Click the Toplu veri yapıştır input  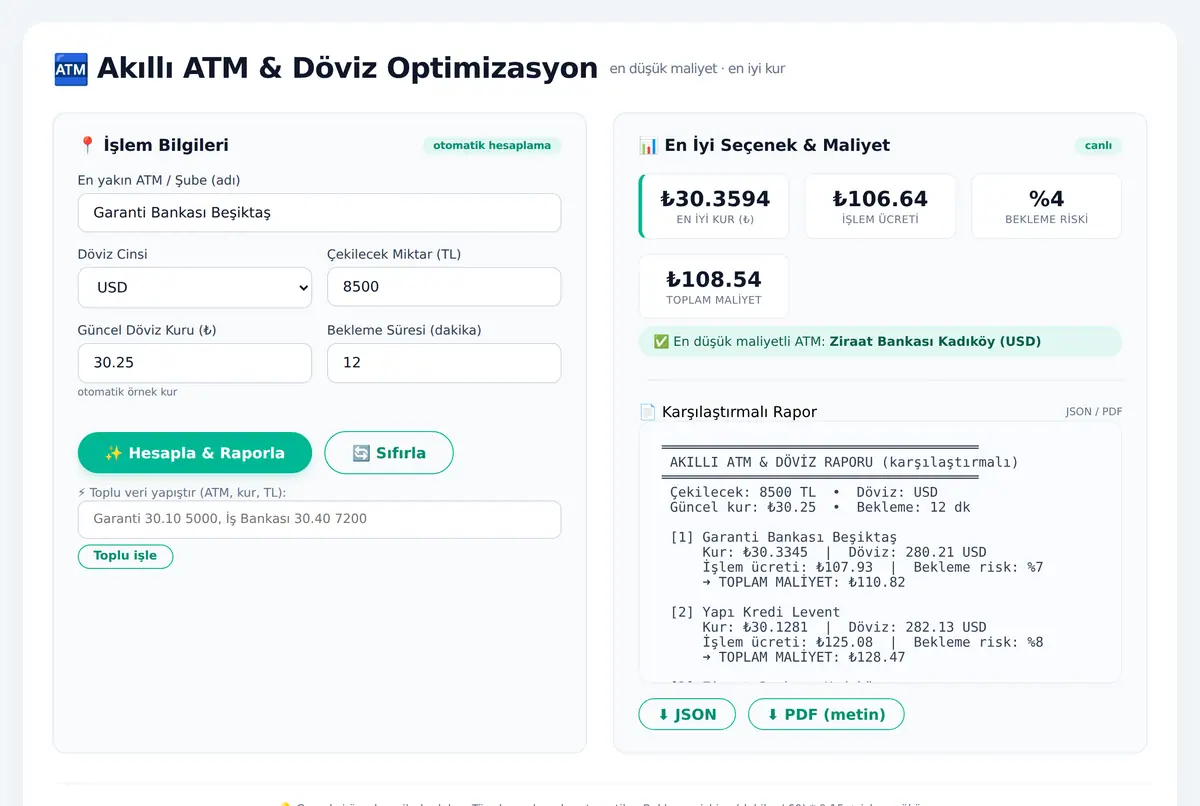319,520
